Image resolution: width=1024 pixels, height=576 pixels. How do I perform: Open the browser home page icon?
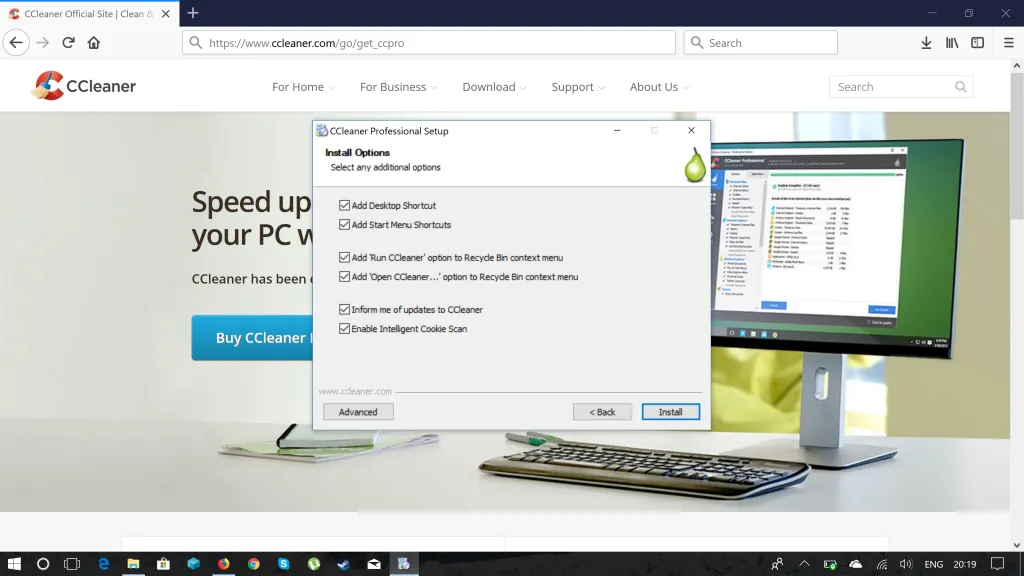[x=93, y=43]
